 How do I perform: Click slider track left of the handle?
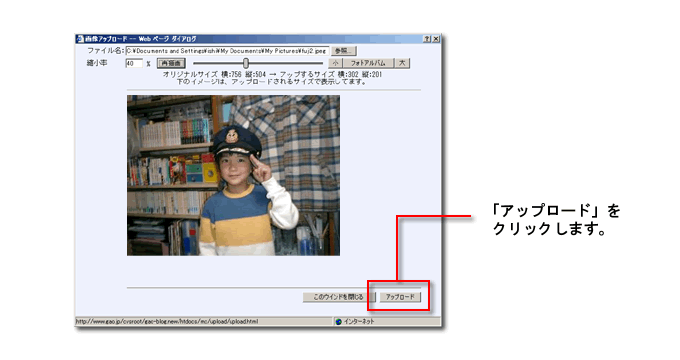pyautogui.click(x=218, y=63)
